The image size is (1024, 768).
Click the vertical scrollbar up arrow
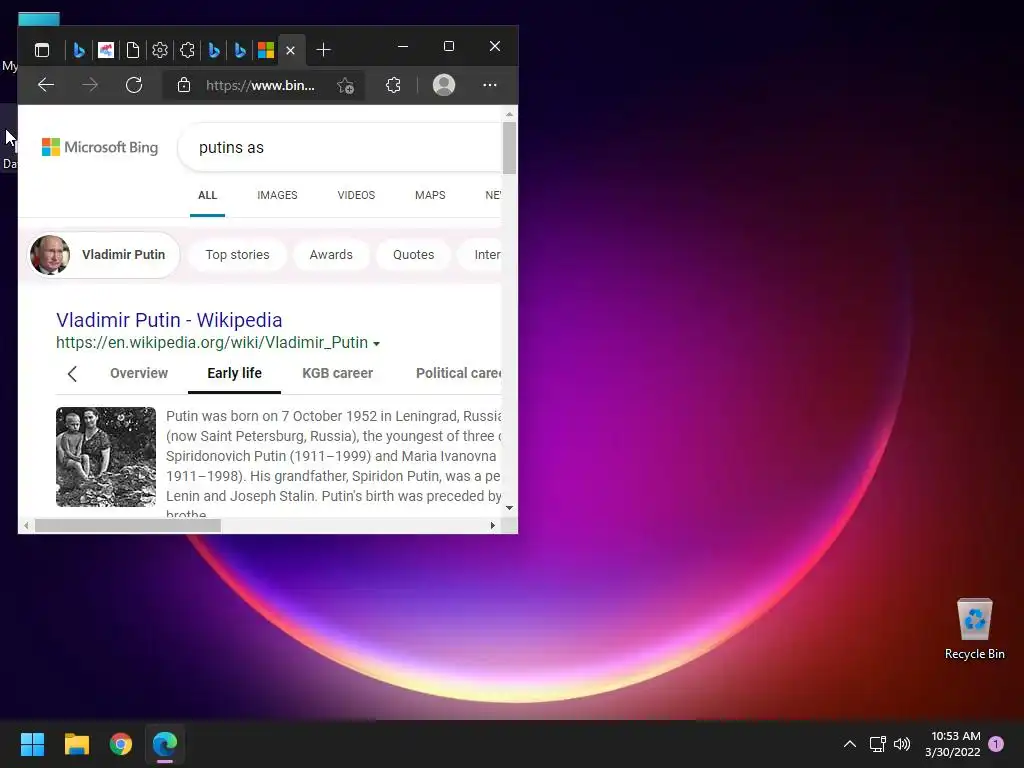509,114
